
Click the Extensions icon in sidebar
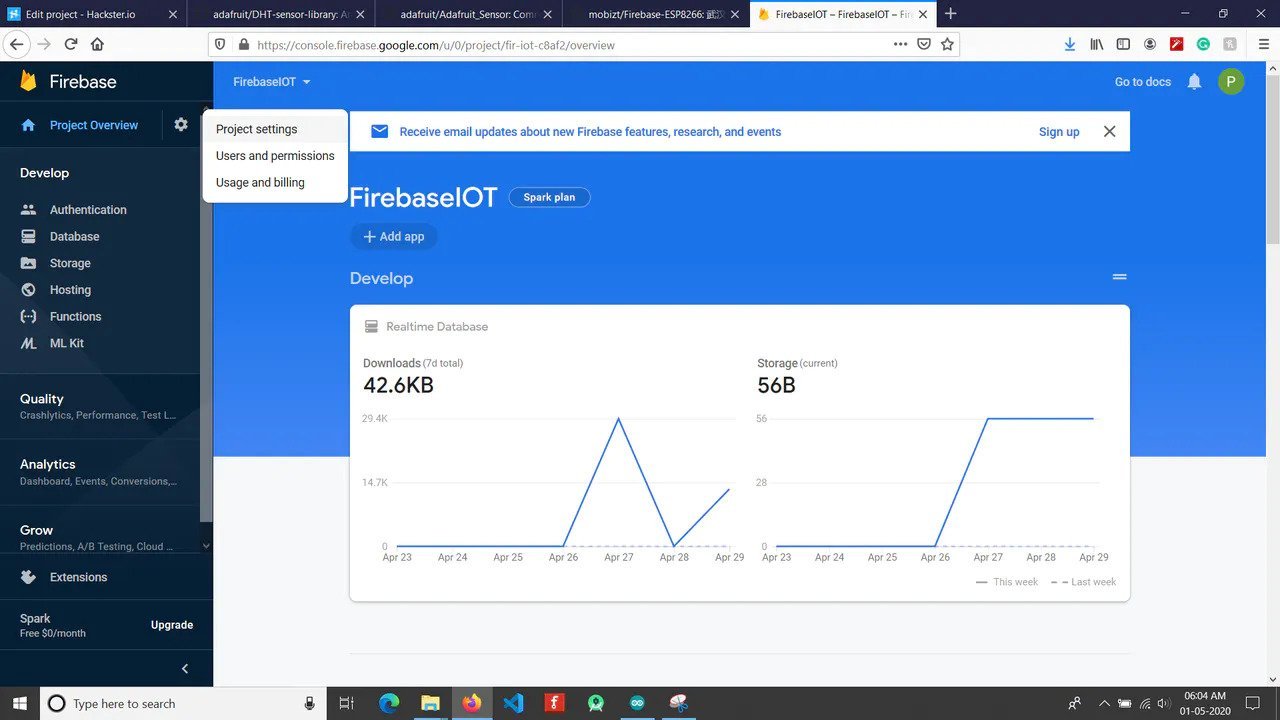(29, 577)
